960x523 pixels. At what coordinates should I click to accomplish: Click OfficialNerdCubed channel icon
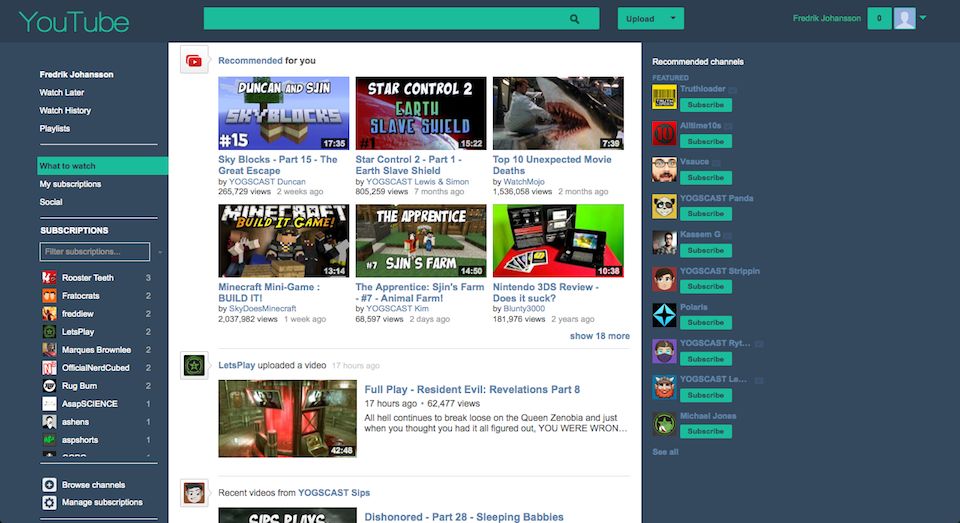(x=50, y=367)
